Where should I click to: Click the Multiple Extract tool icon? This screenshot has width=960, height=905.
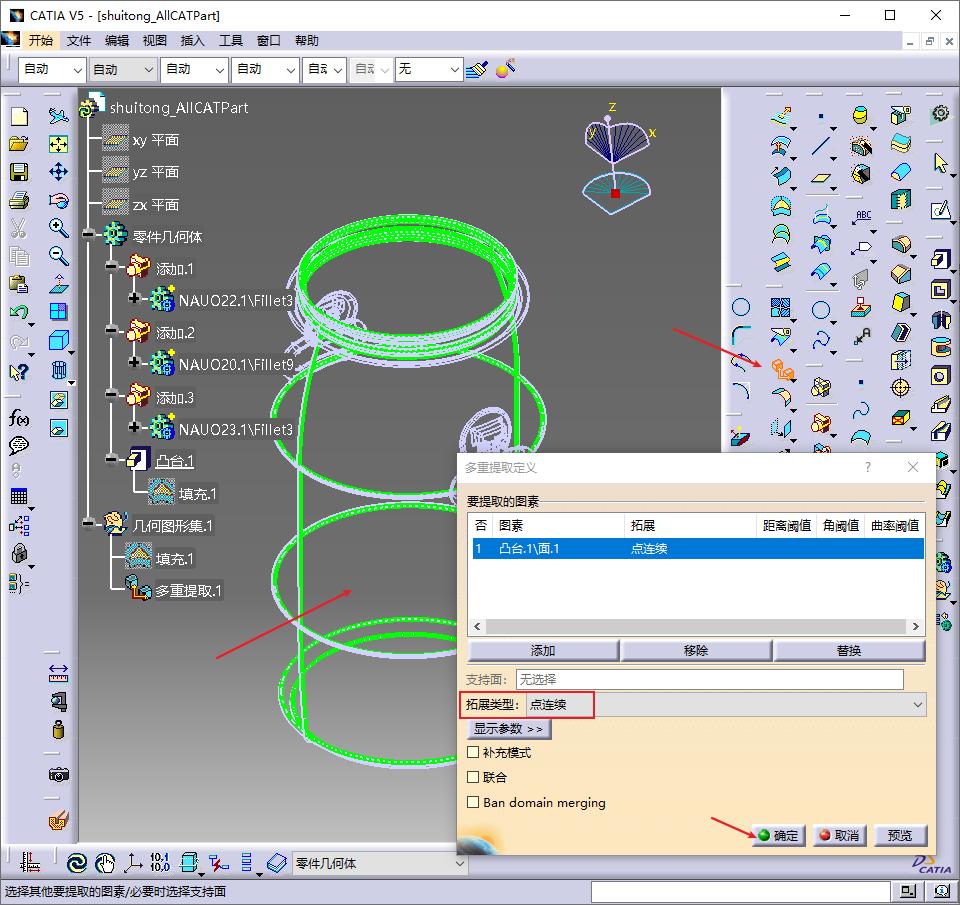click(782, 370)
